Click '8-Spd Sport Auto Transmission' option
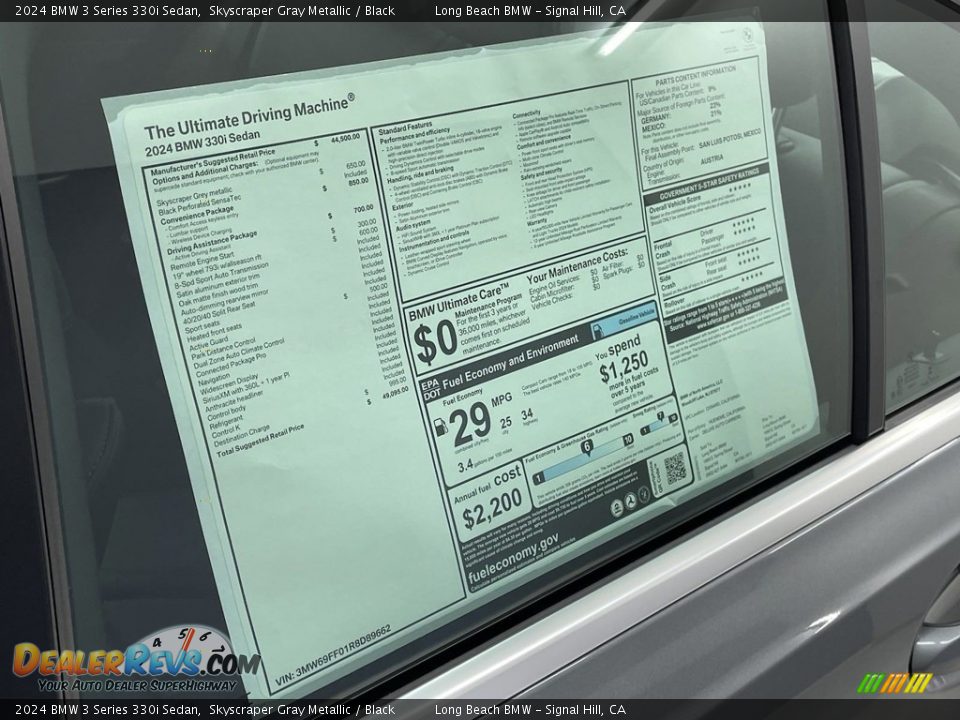Screen dimensions: 960x720 [x=222, y=276]
